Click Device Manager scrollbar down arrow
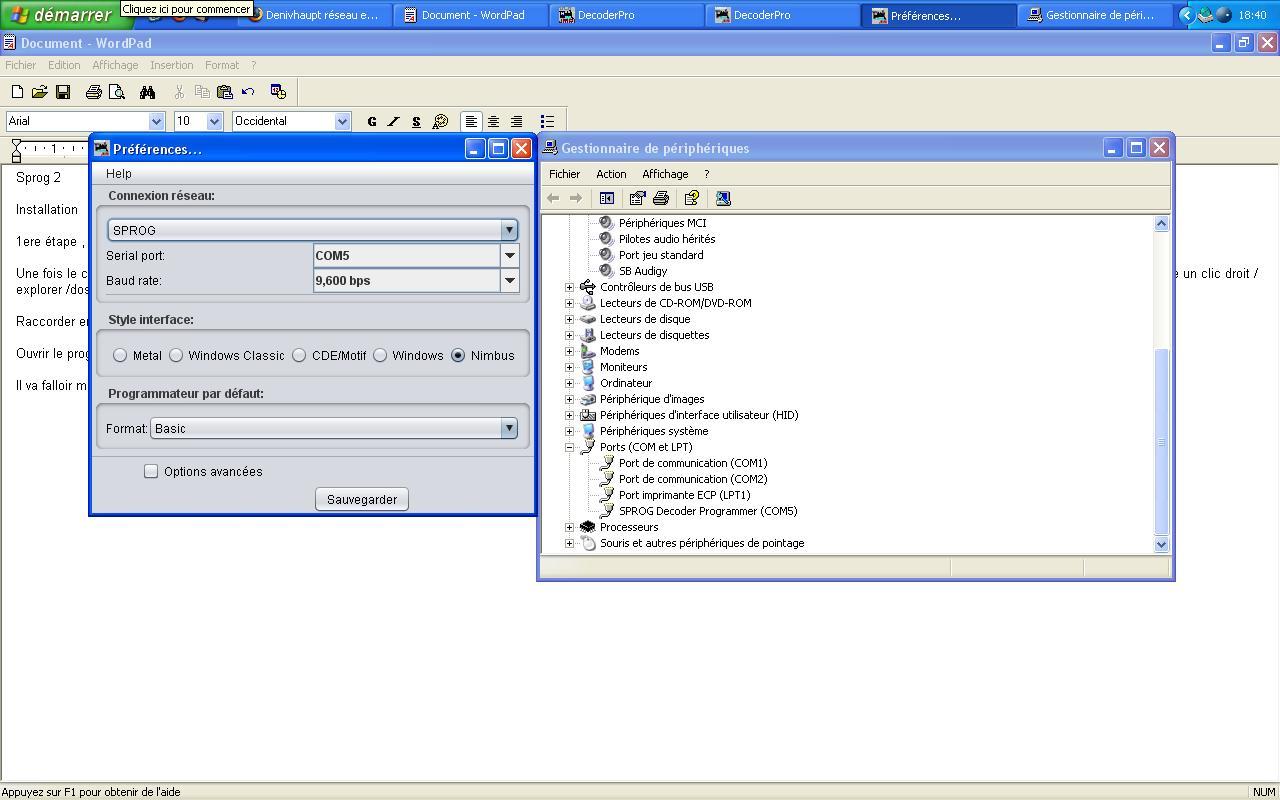Image resolution: width=1280 pixels, height=800 pixels. click(1161, 544)
